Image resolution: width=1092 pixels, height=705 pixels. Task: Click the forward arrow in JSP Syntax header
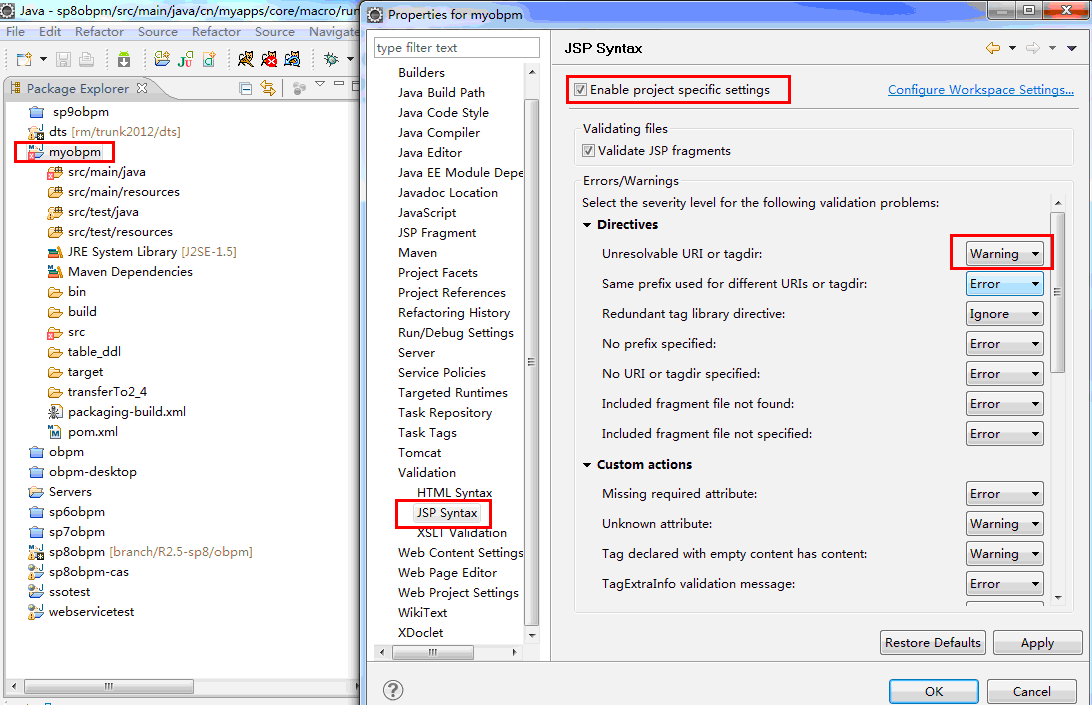[x=1034, y=48]
